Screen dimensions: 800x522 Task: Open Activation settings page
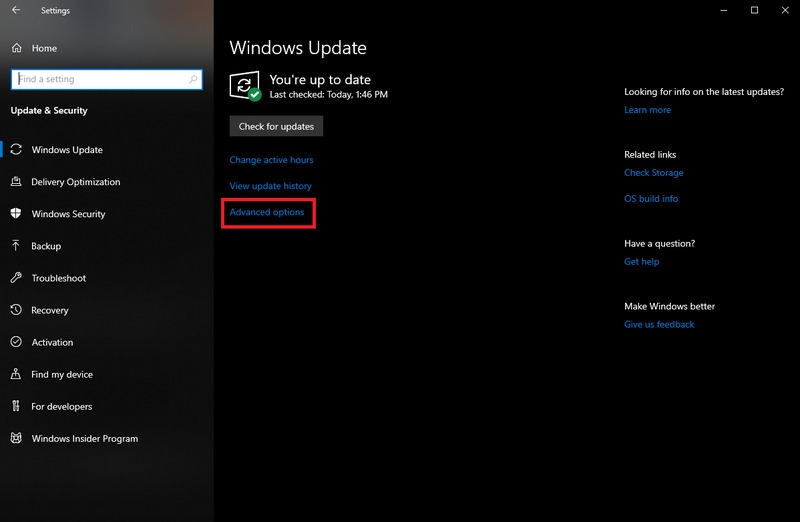coord(52,342)
